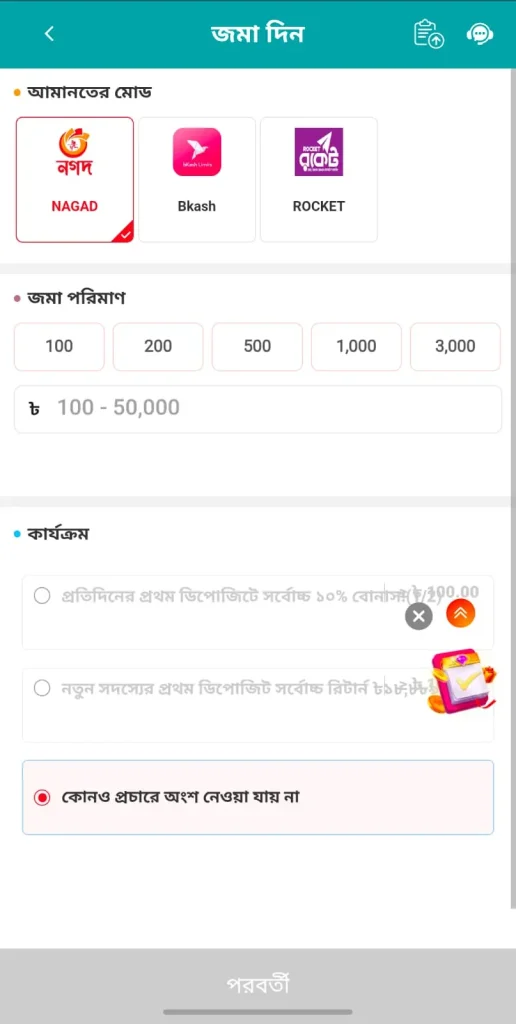Open customer support headset chat icon
516x1024 pixels.
click(479, 34)
